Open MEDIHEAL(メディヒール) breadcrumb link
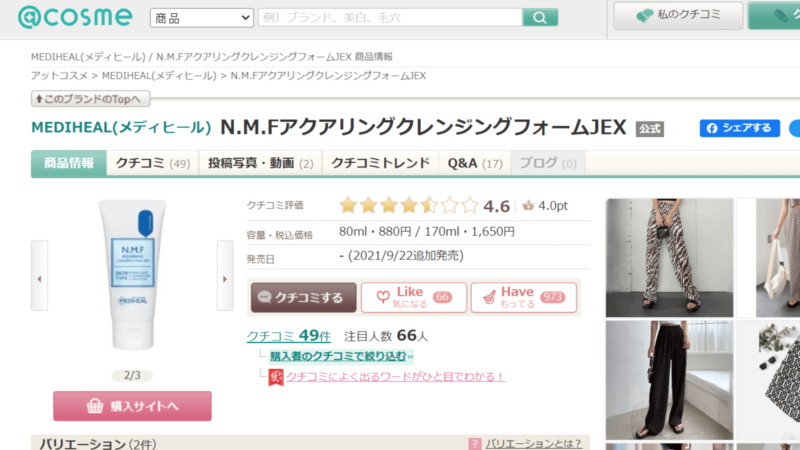Viewport: 800px width, 450px height. (159, 76)
